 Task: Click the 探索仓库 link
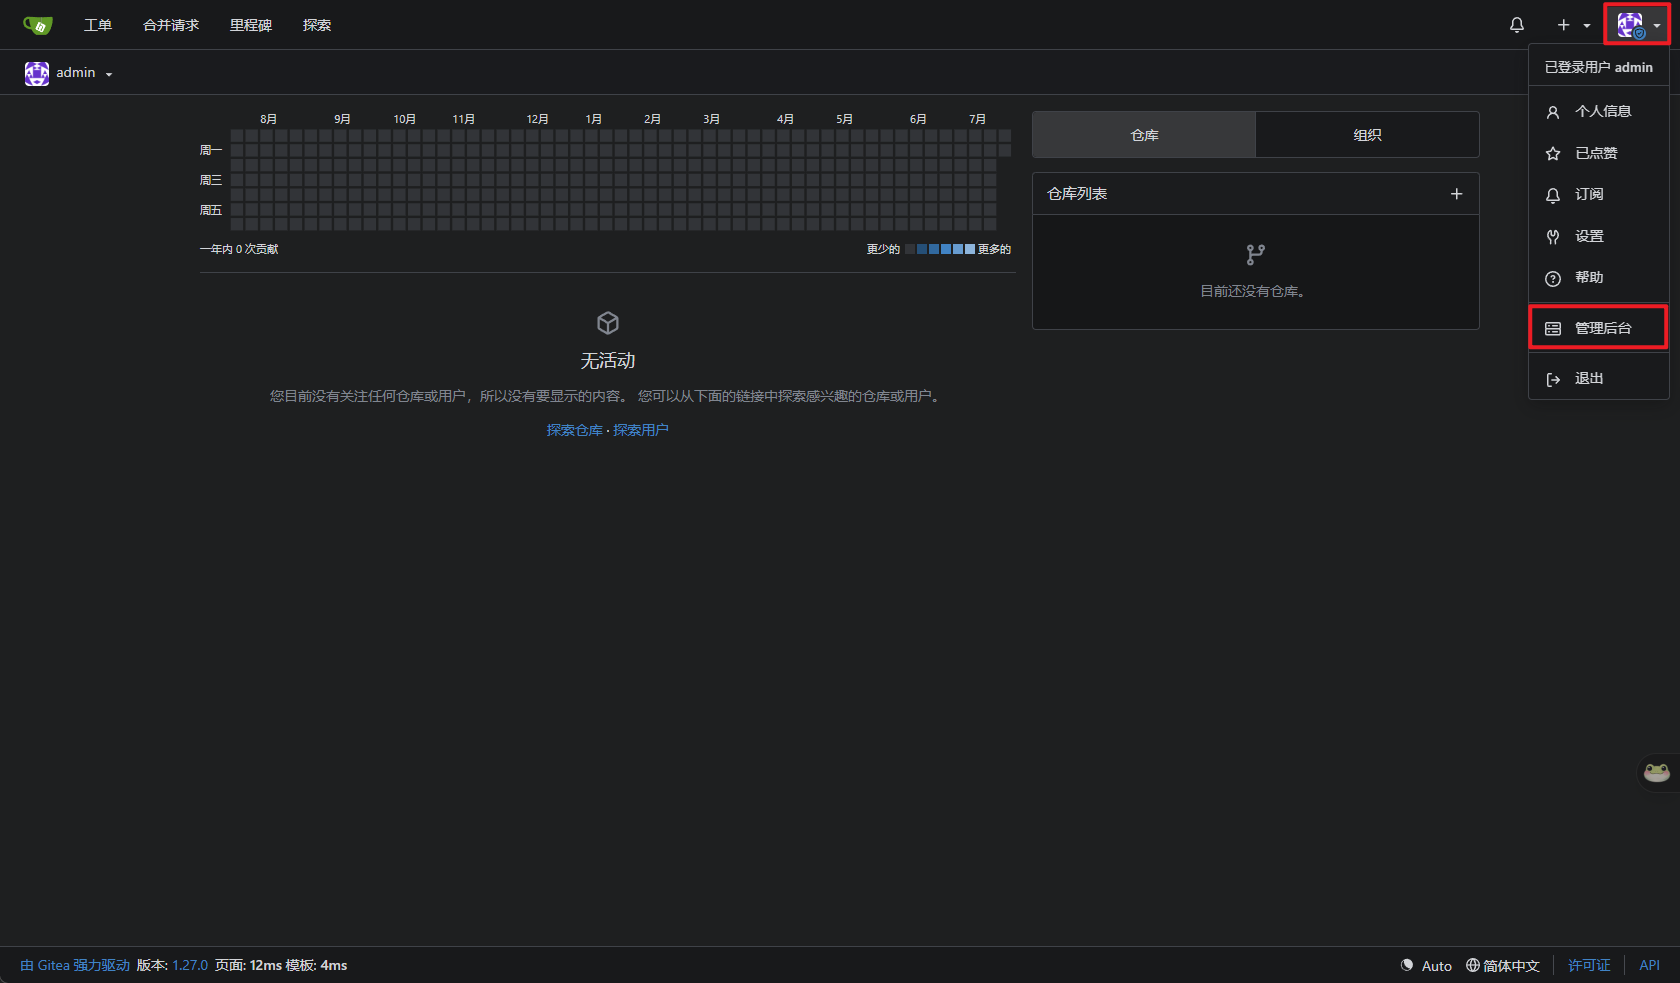574,430
